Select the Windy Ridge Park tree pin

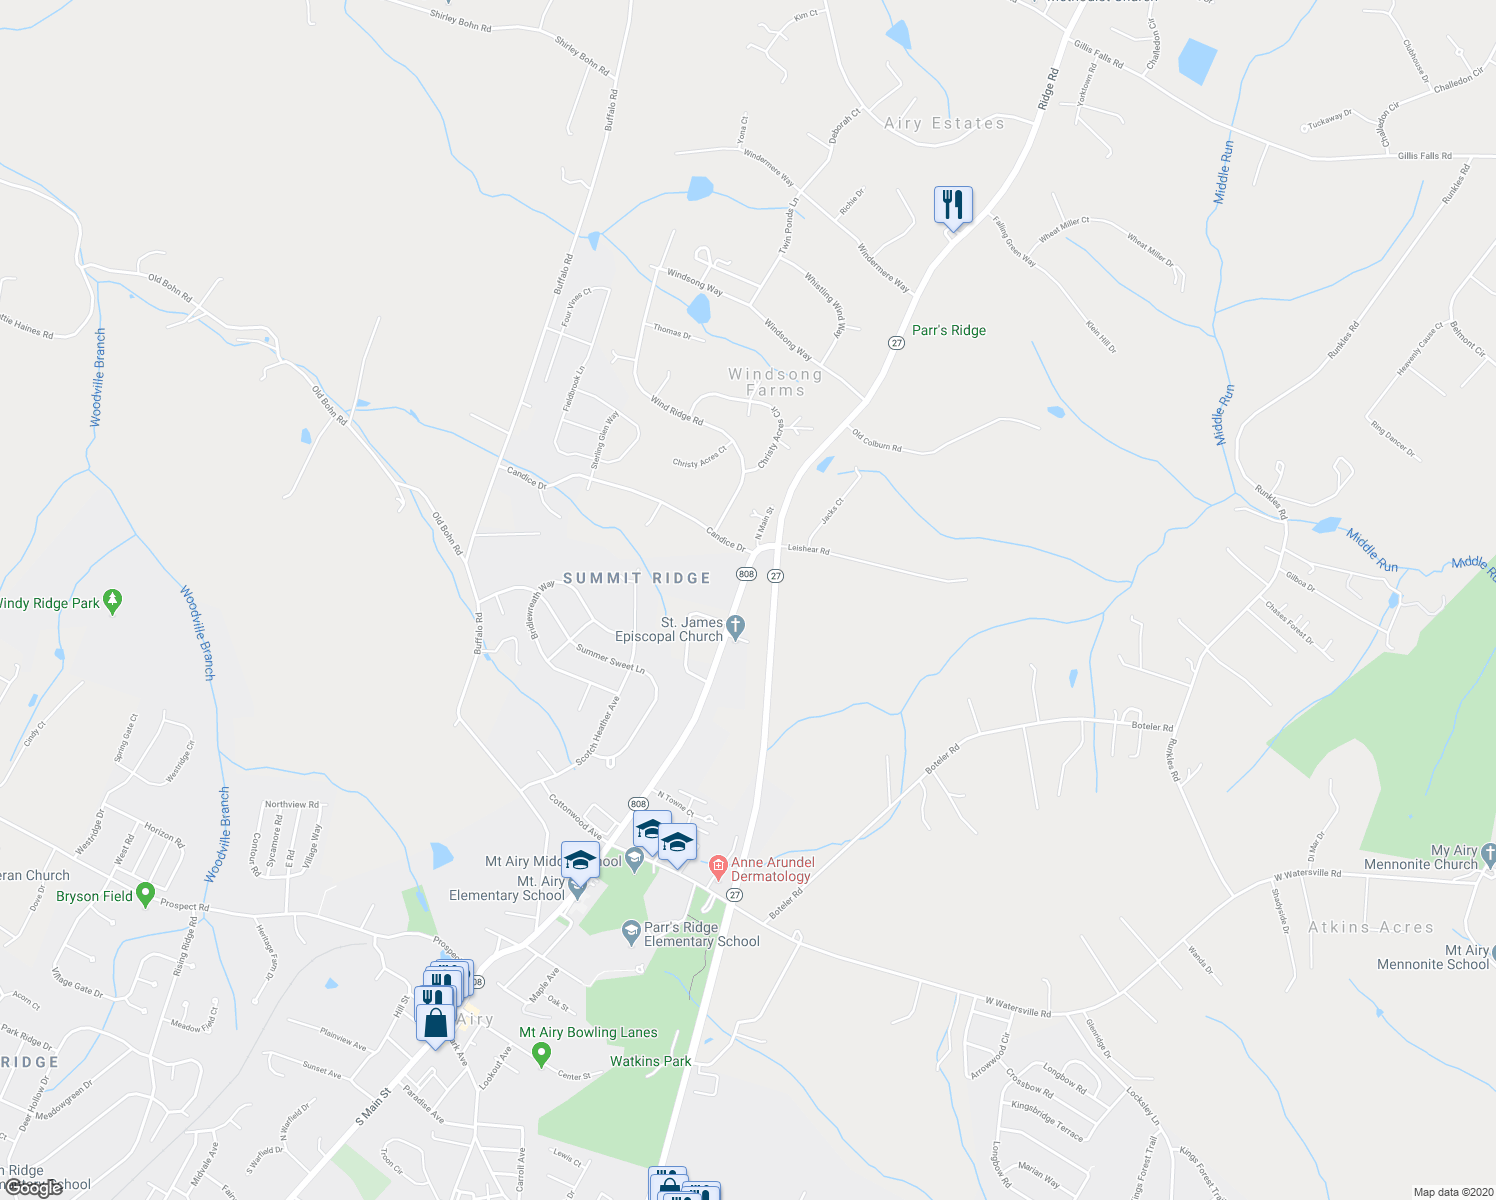pyautogui.click(x=113, y=601)
